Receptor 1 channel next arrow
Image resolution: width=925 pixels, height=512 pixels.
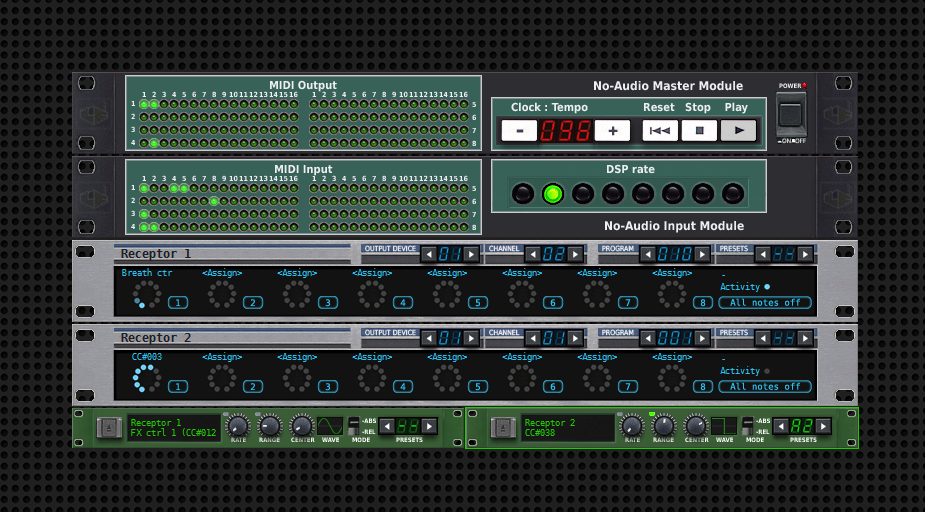(x=575, y=254)
